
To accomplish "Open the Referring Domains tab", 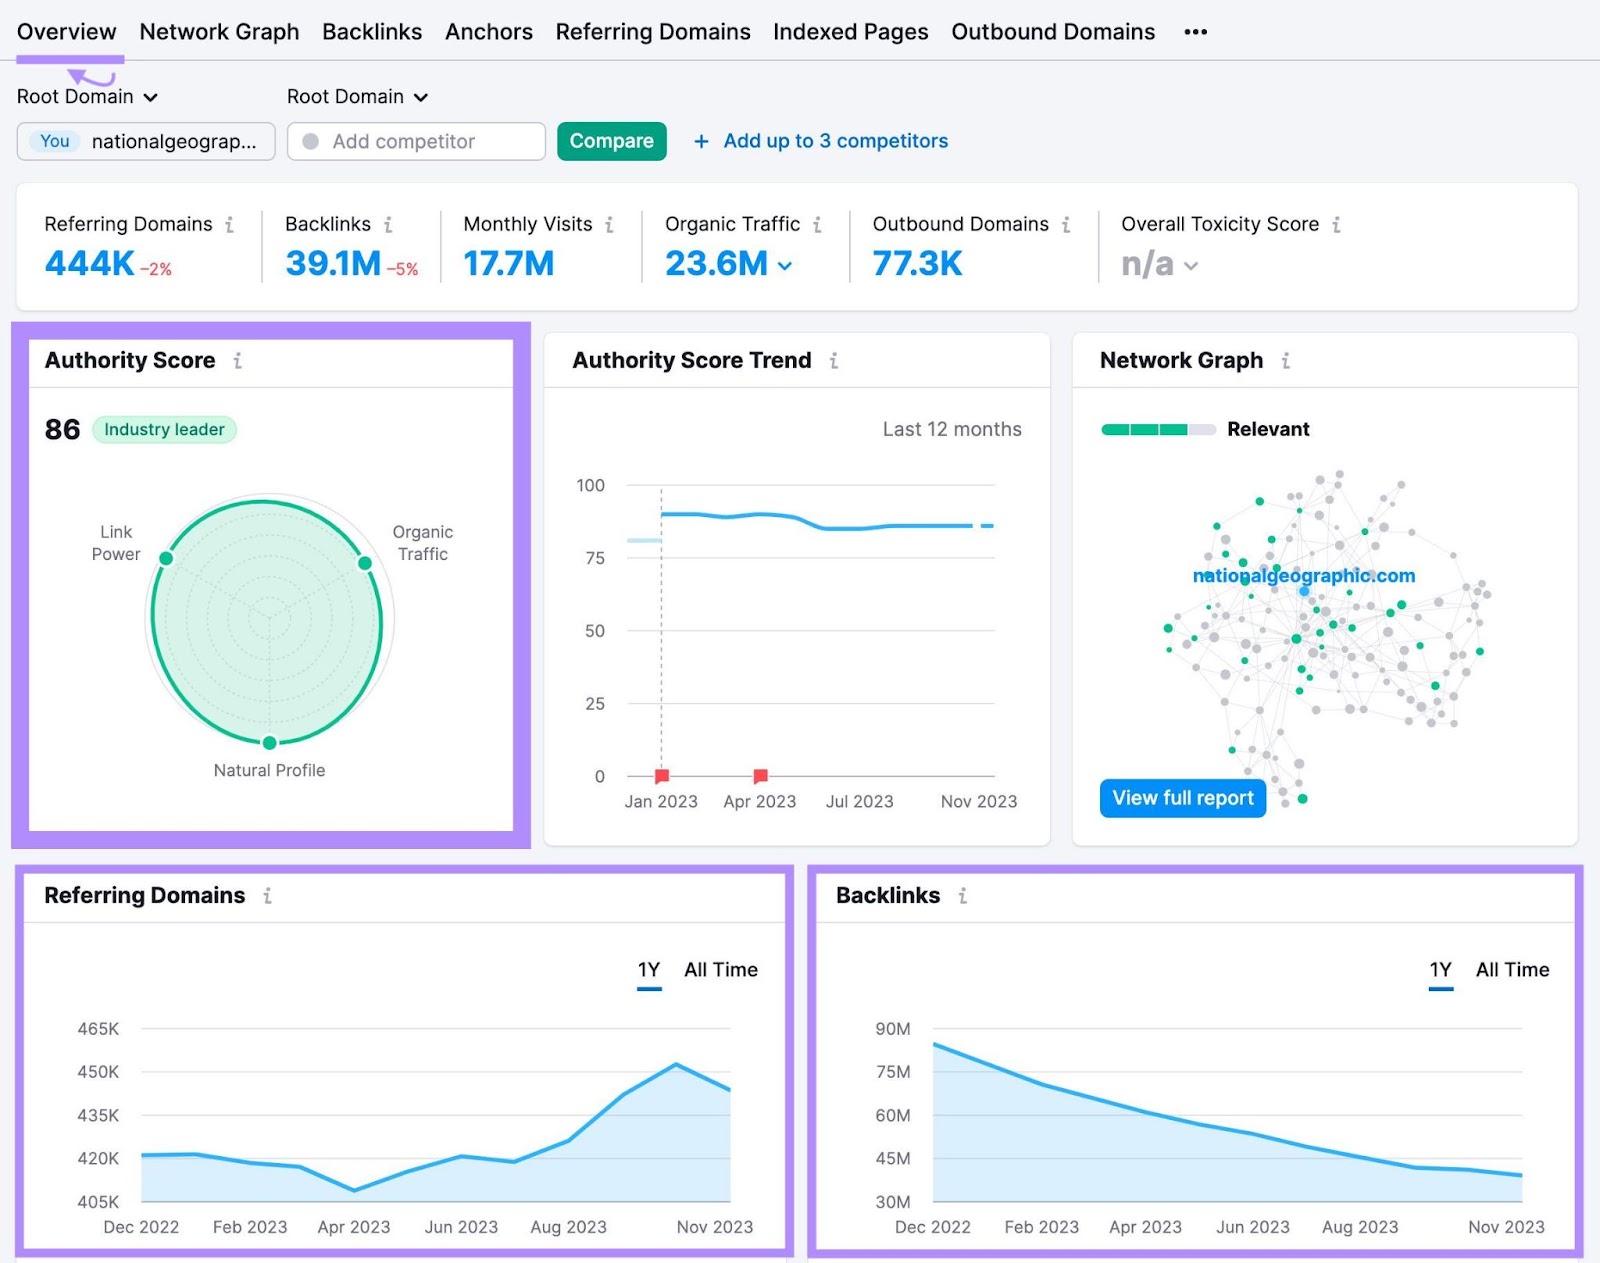I will point(653,32).
